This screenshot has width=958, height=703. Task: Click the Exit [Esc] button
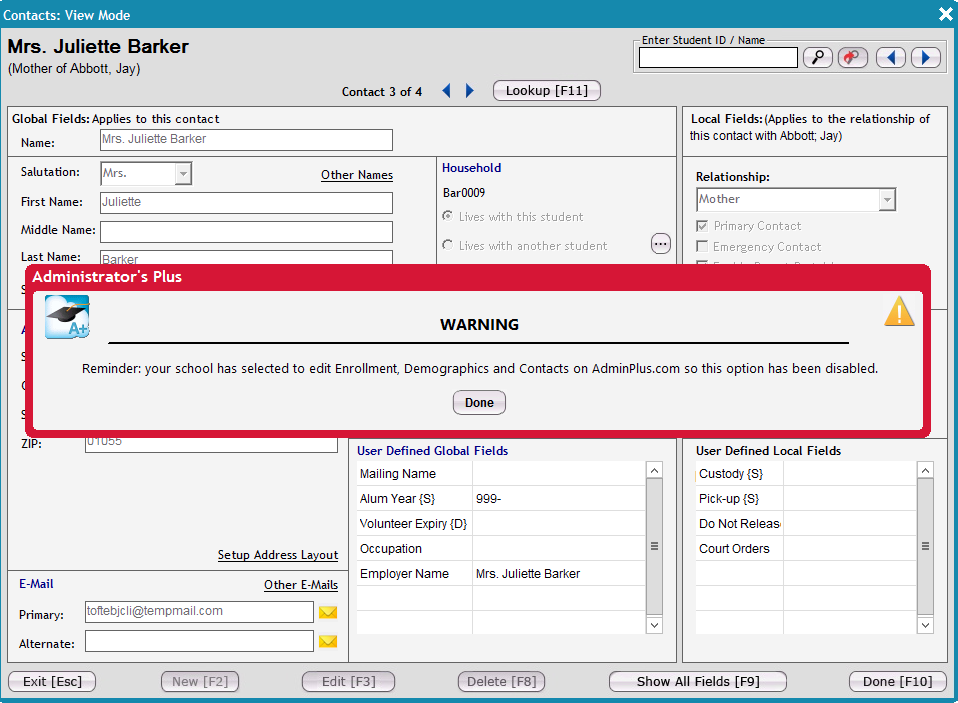coord(52,681)
